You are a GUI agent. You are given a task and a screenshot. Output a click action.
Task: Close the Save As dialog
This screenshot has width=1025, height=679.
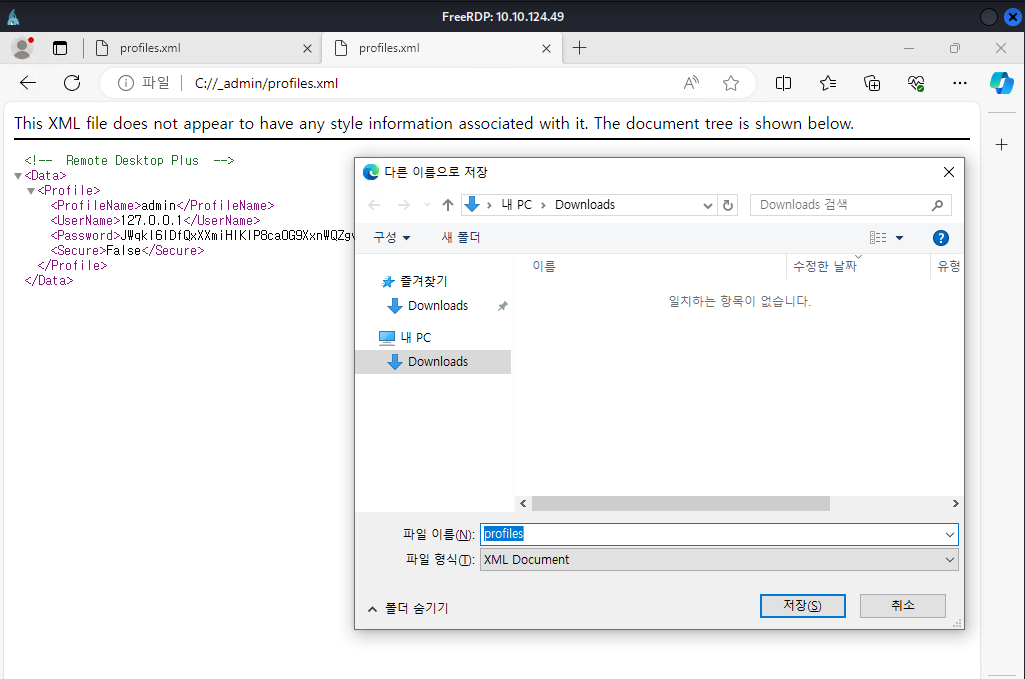(x=949, y=172)
